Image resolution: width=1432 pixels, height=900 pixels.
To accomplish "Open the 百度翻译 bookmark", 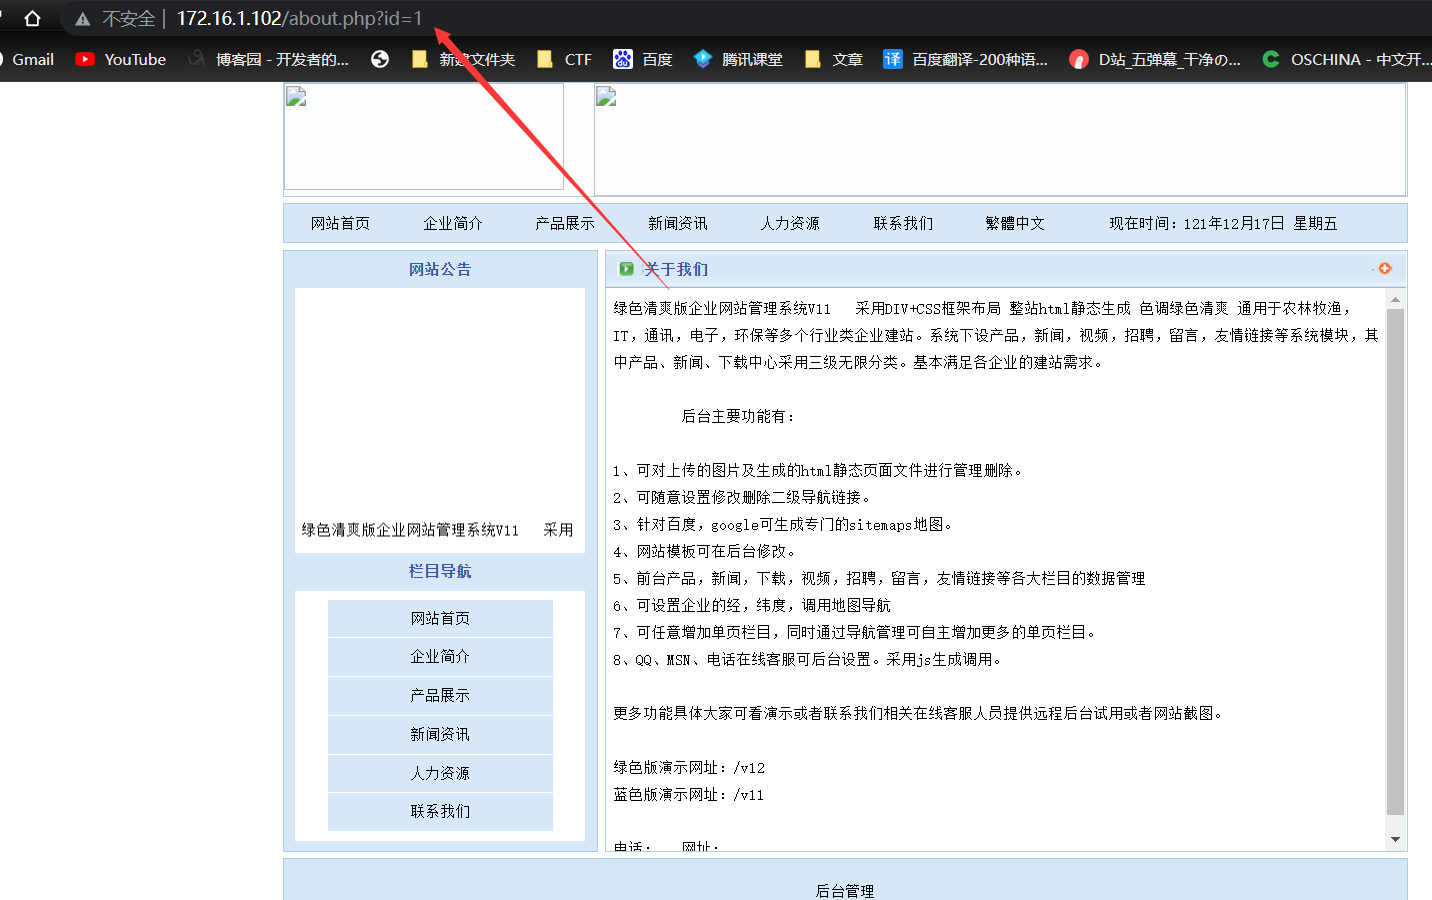I will point(965,59).
